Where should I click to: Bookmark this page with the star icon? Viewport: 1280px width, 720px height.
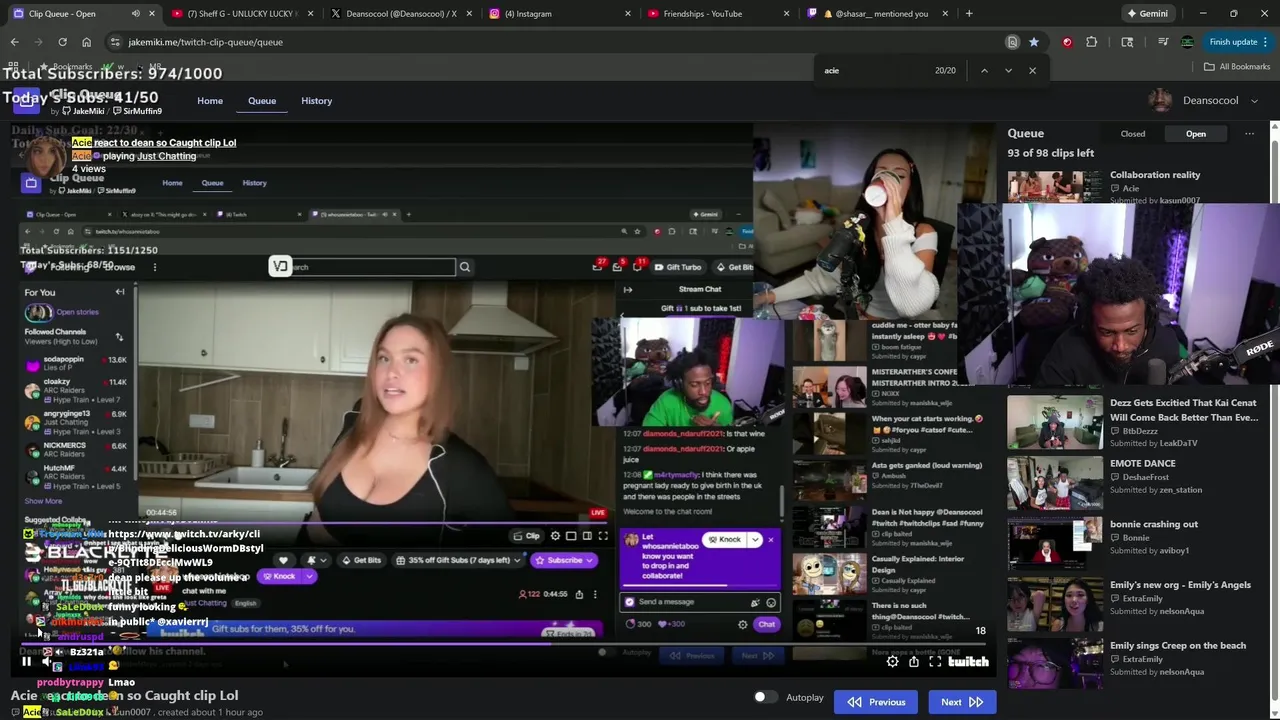pos(1033,42)
